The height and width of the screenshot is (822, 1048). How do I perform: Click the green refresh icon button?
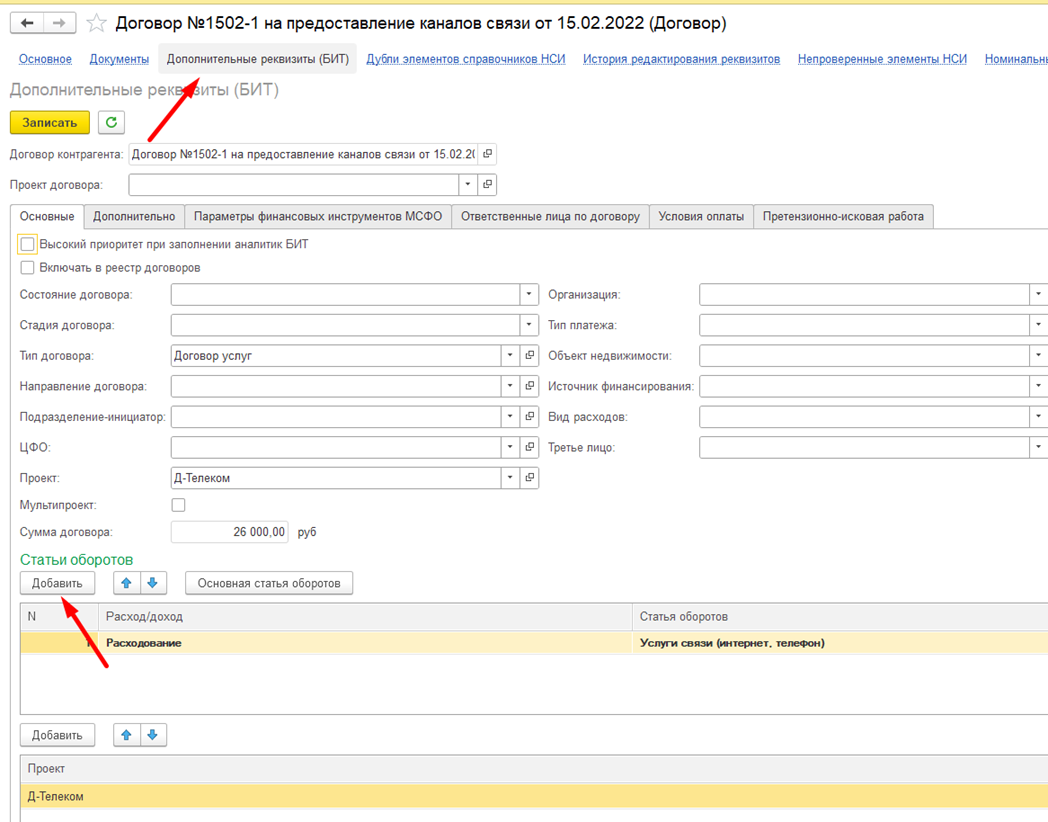click(x=111, y=122)
